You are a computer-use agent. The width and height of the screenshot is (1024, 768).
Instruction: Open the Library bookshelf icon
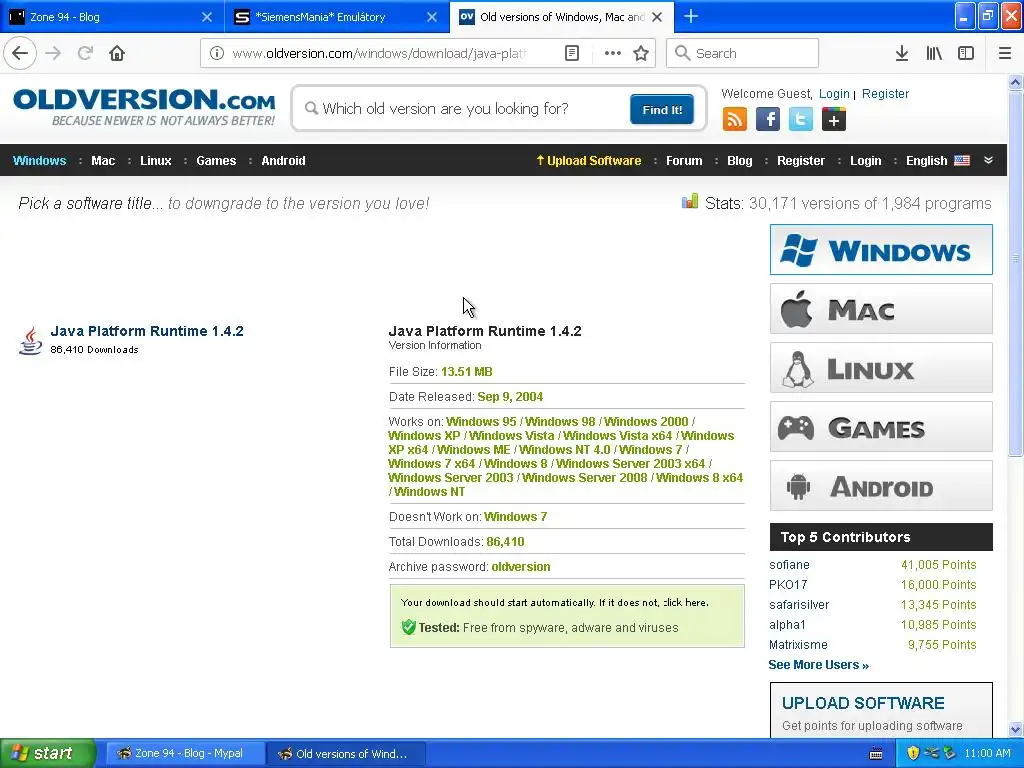pos(934,53)
